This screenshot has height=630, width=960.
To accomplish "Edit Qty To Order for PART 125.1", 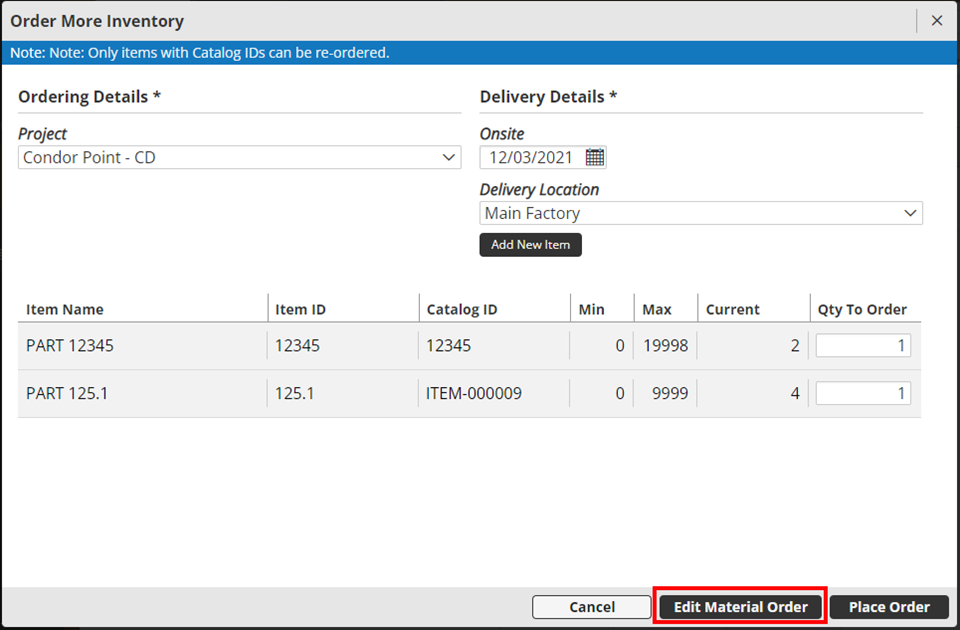I will coord(863,394).
